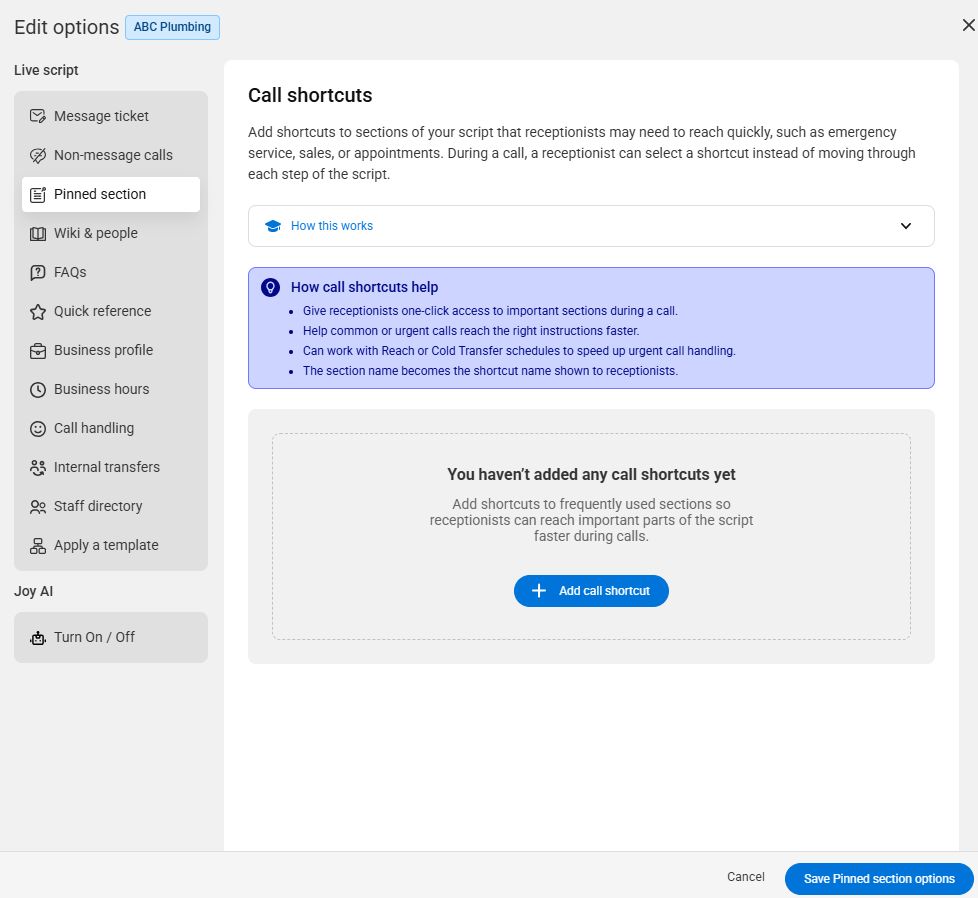The image size is (978, 898).
Task: Click the Message ticket envelope icon
Action: (37, 116)
